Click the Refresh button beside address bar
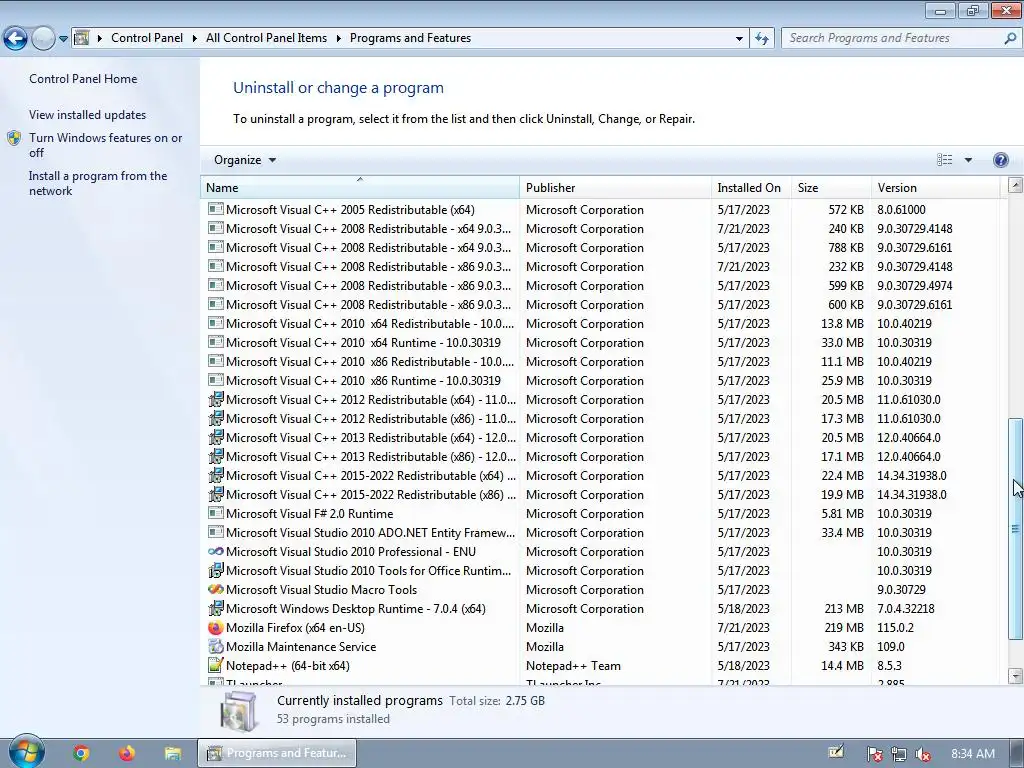1024x768 pixels. (x=761, y=39)
